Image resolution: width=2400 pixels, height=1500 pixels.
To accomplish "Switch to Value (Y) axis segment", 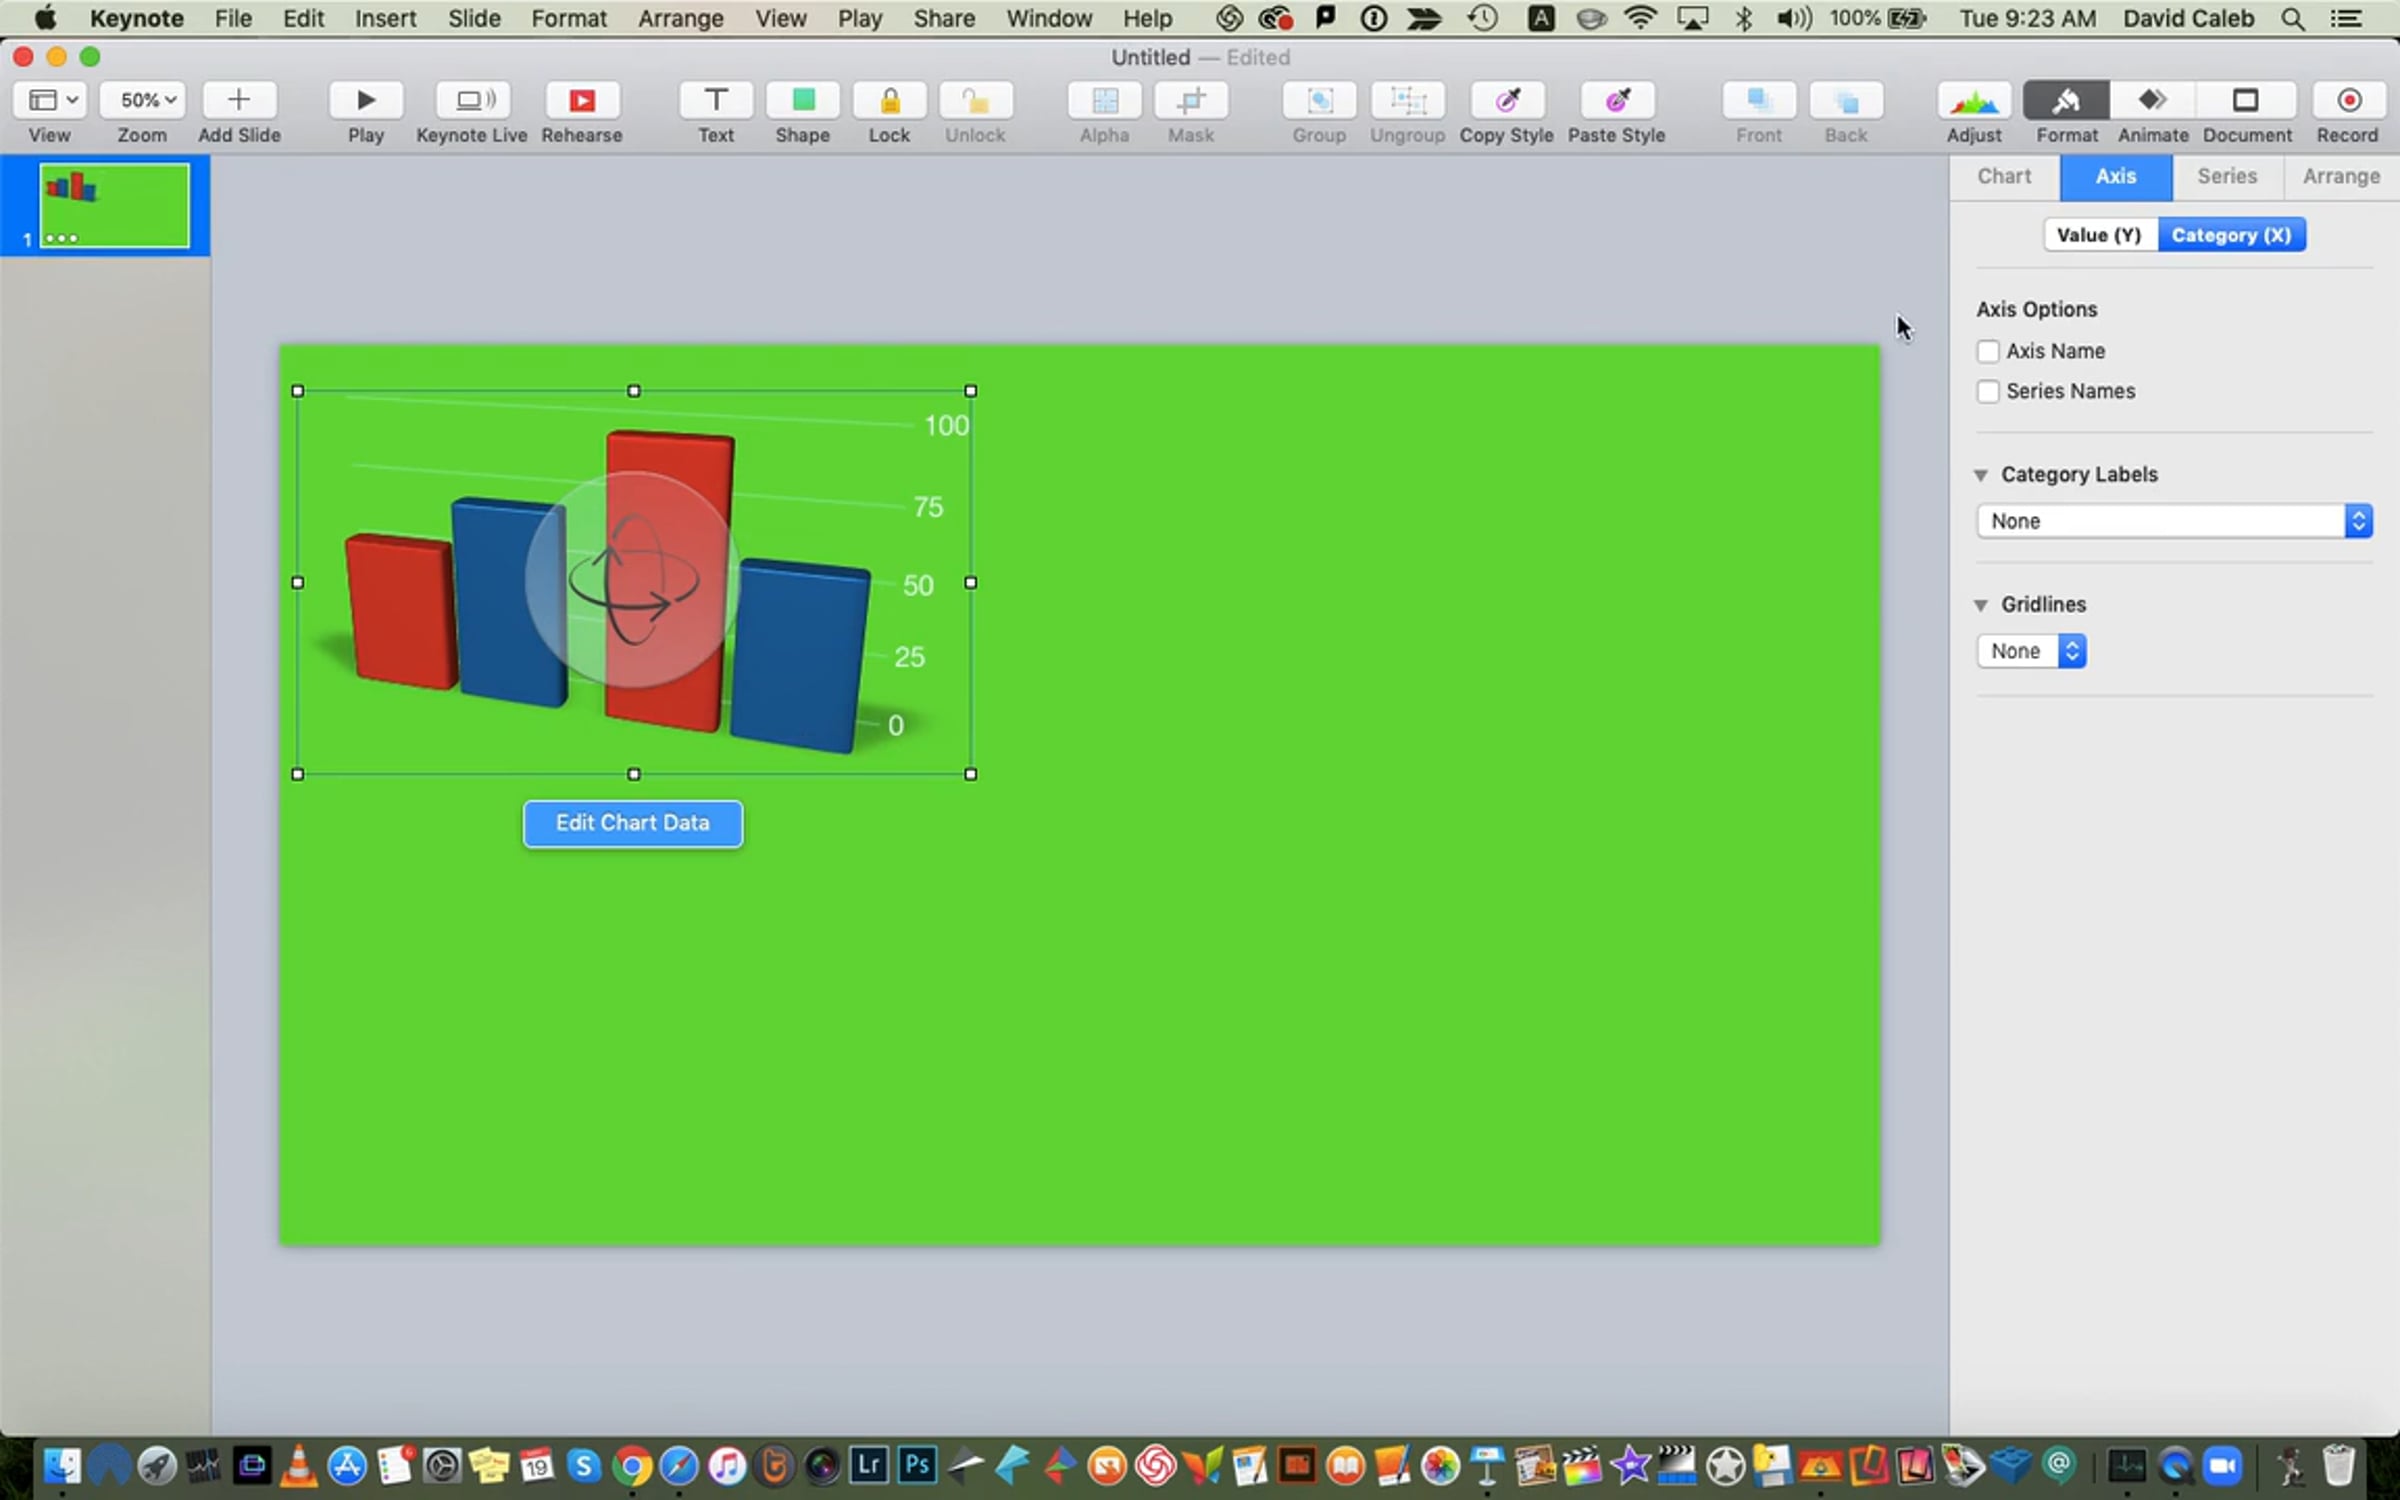I will click(2098, 235).
